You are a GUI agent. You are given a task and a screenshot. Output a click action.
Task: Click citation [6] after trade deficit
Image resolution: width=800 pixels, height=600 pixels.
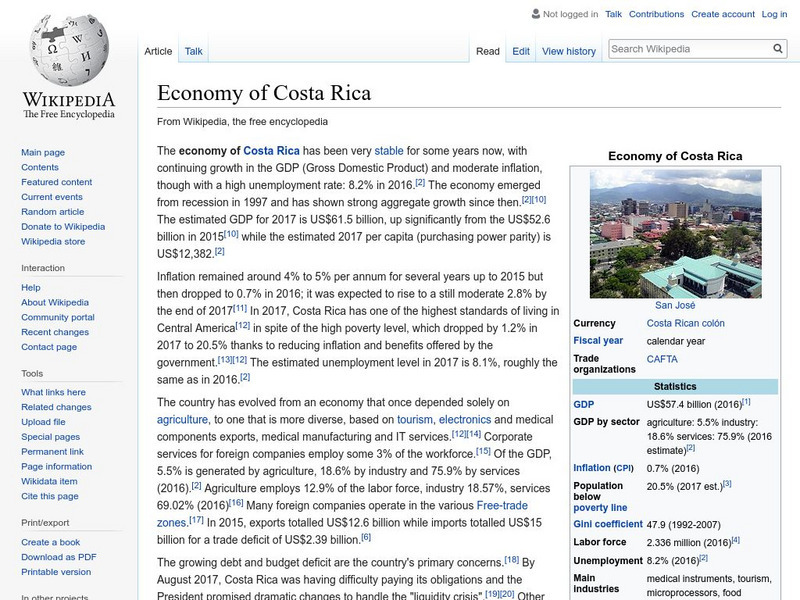[366, 537]
